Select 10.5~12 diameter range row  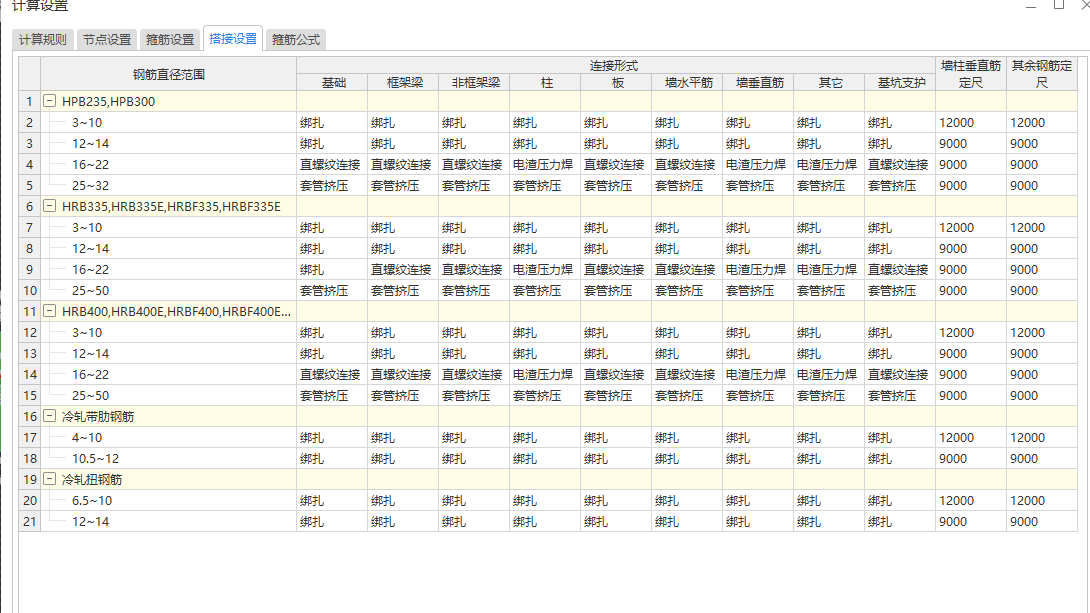[x=95, y=459]
